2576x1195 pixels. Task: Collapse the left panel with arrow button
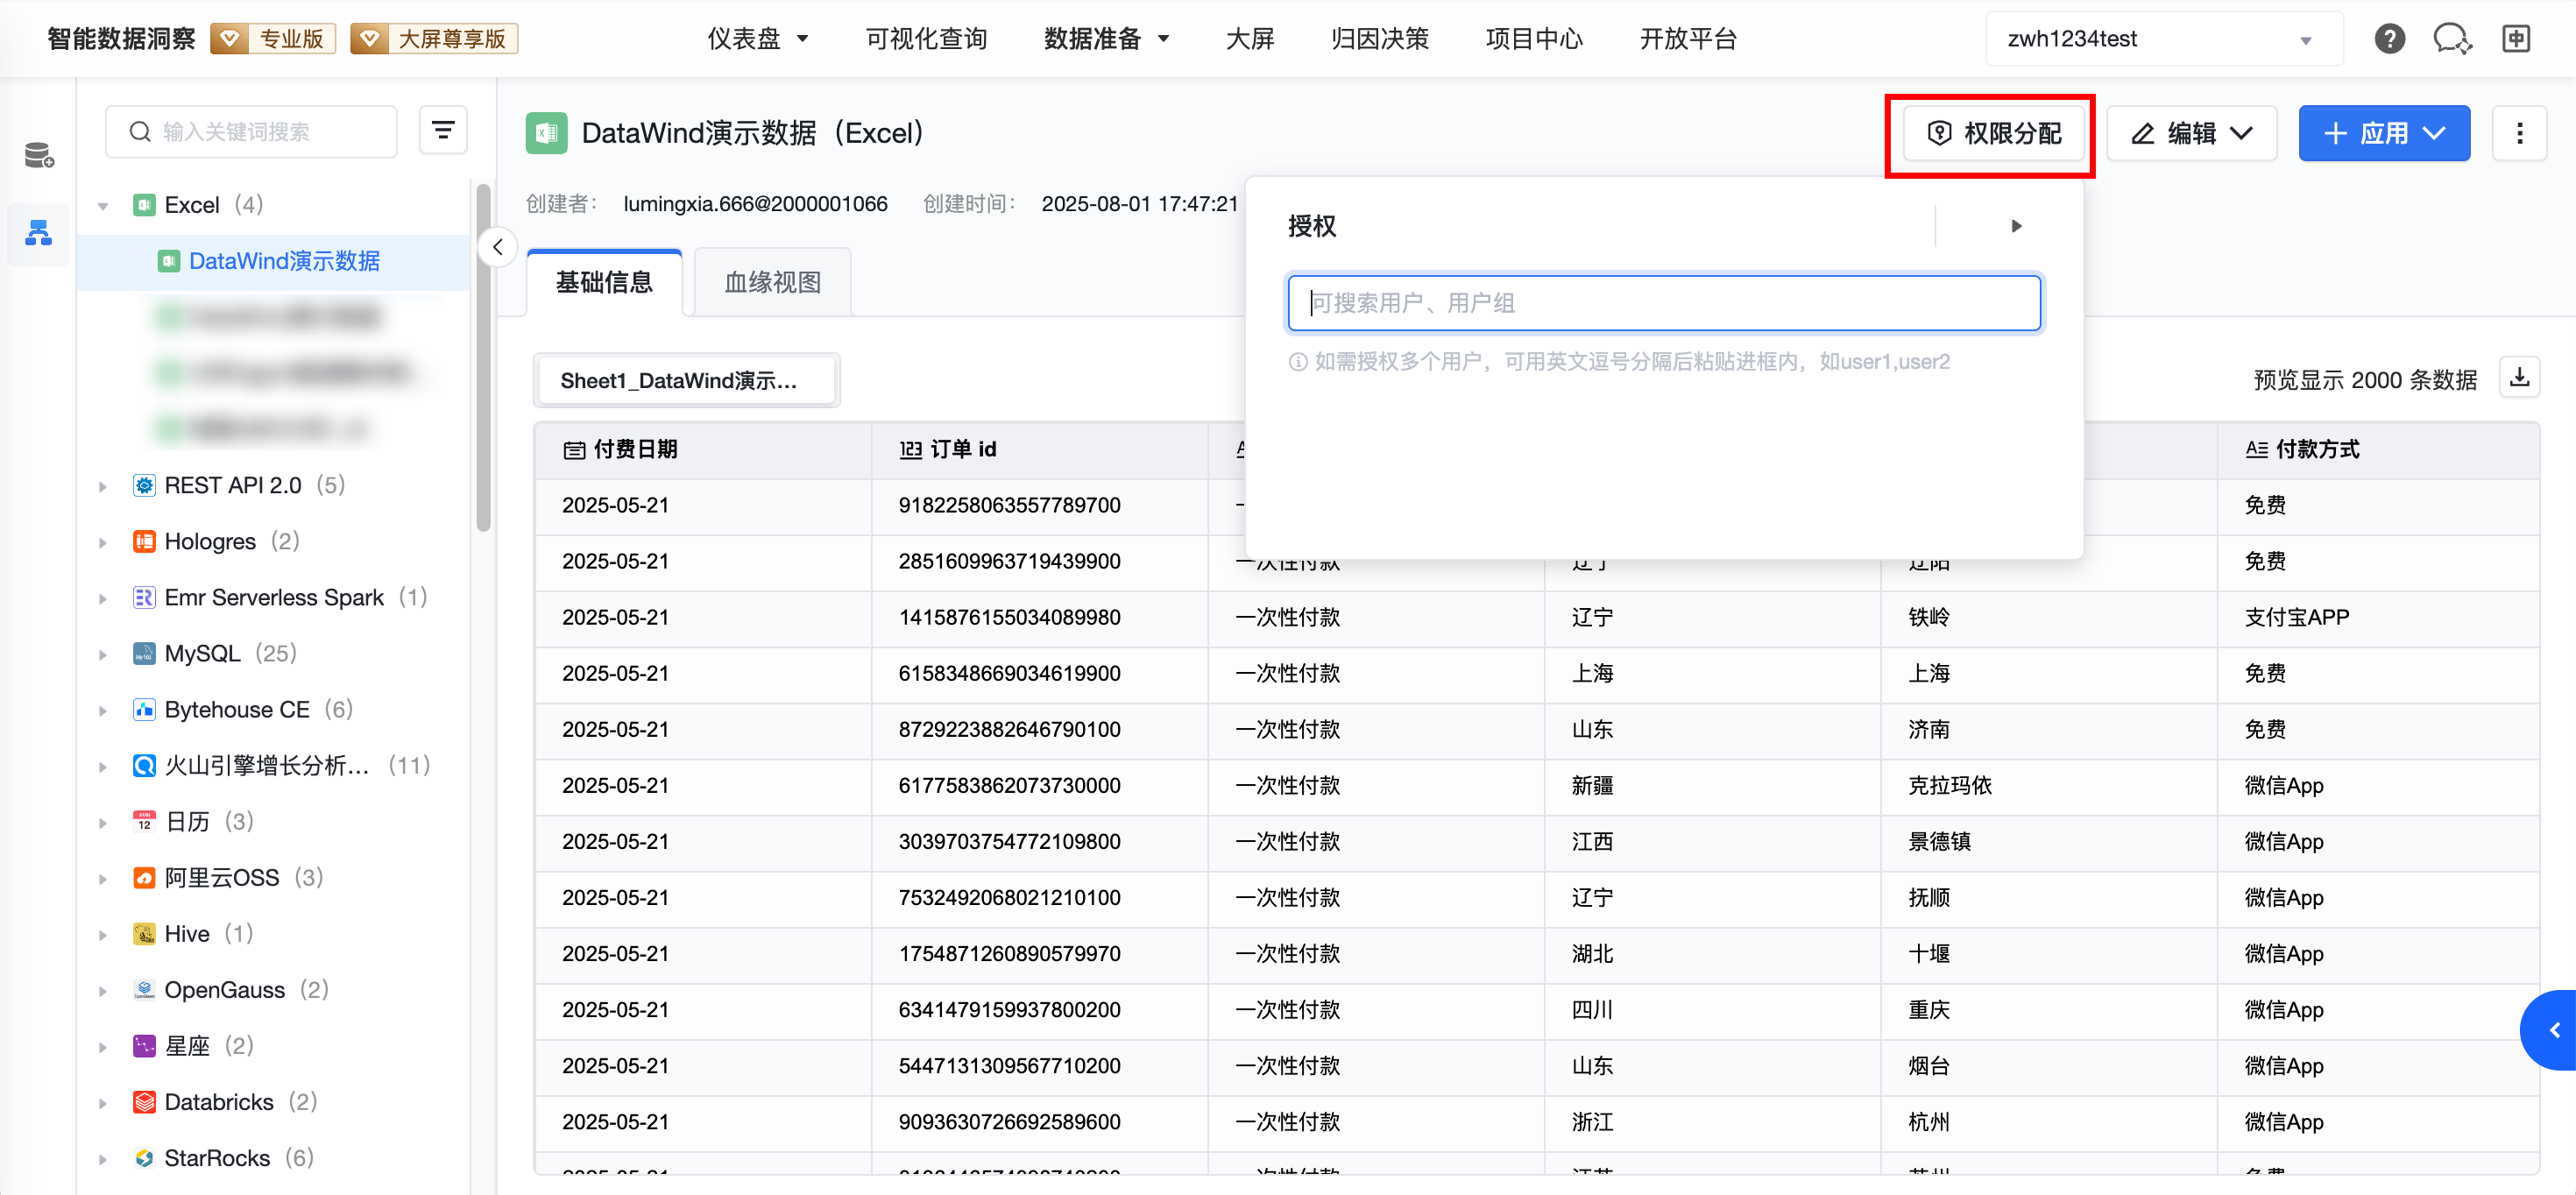tap(497, 247)
